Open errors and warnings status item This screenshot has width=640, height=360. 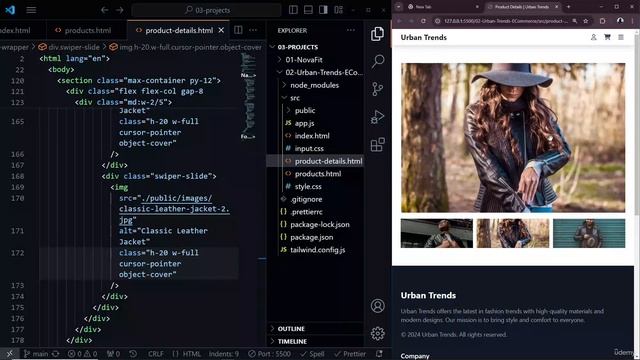point(82,354)
